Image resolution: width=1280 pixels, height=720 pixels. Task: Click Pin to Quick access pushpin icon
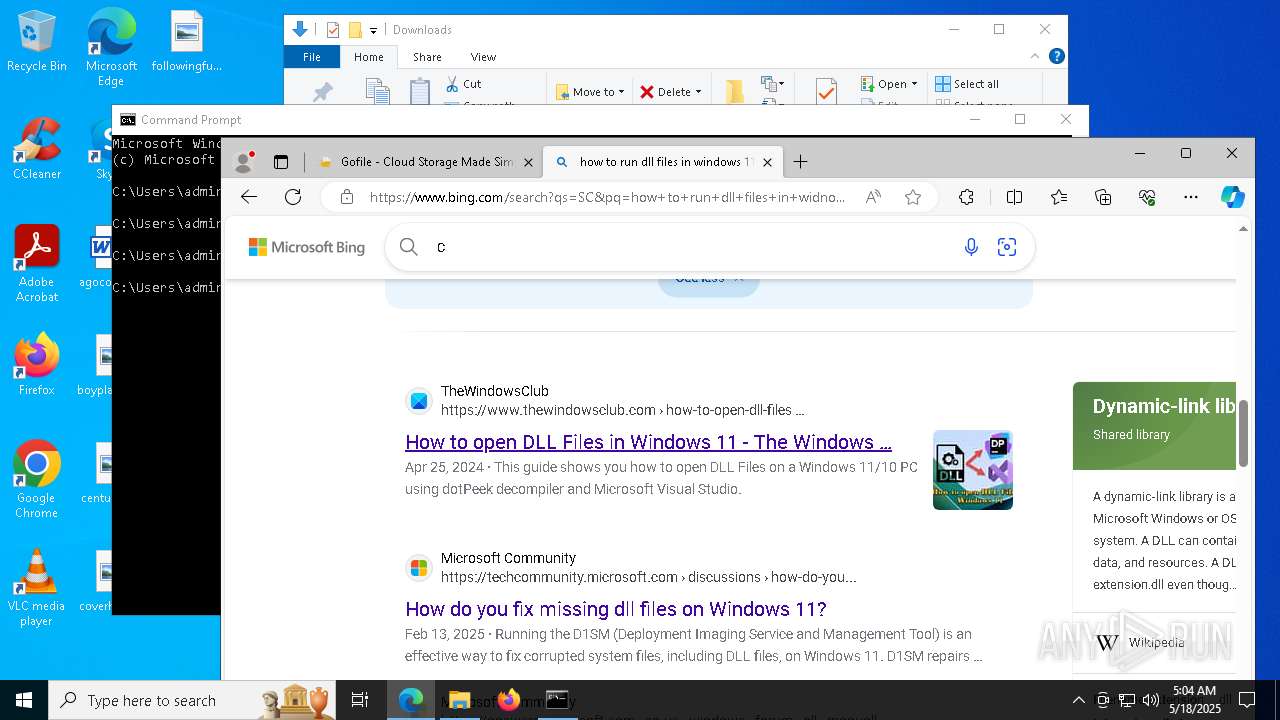[x=322, y=92]
